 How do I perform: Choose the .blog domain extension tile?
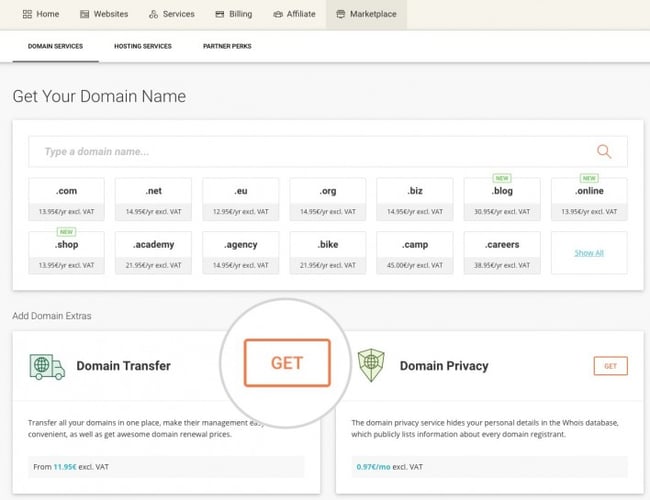(502, 199)
